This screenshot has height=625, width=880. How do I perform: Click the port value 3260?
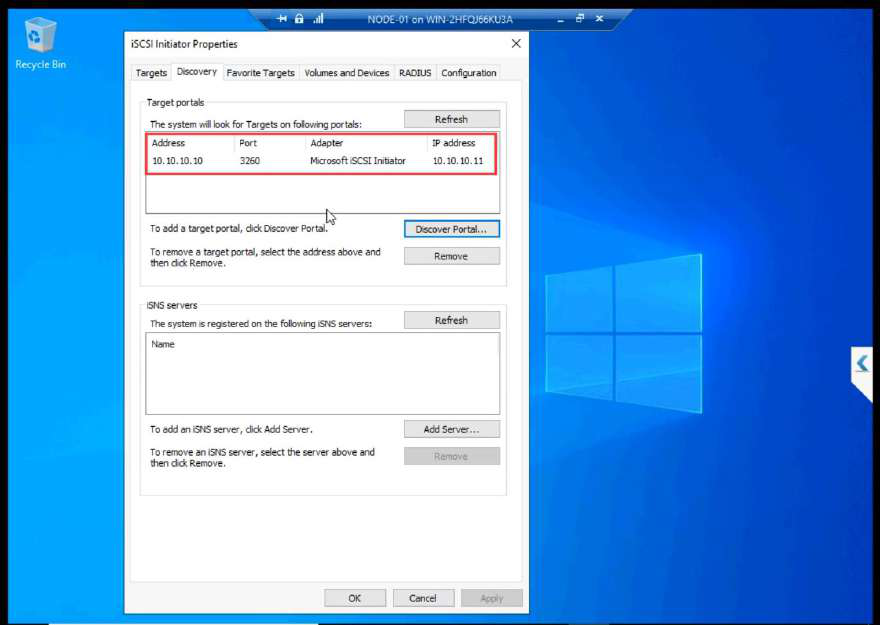[x=250, y=161]
